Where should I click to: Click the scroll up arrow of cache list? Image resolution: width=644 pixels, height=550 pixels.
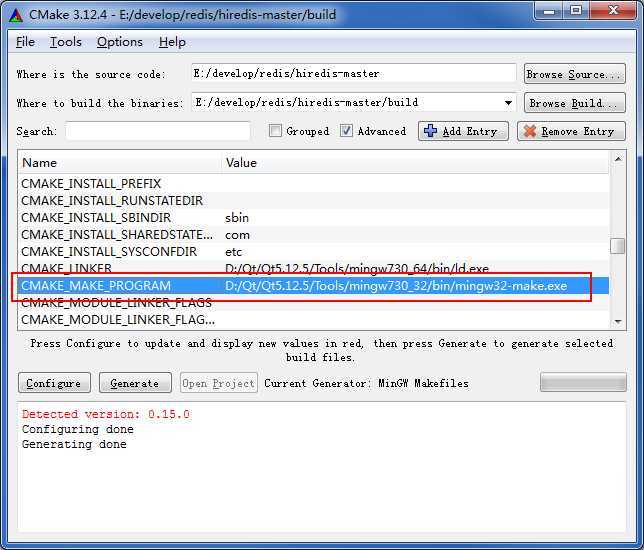coord(618,159)
